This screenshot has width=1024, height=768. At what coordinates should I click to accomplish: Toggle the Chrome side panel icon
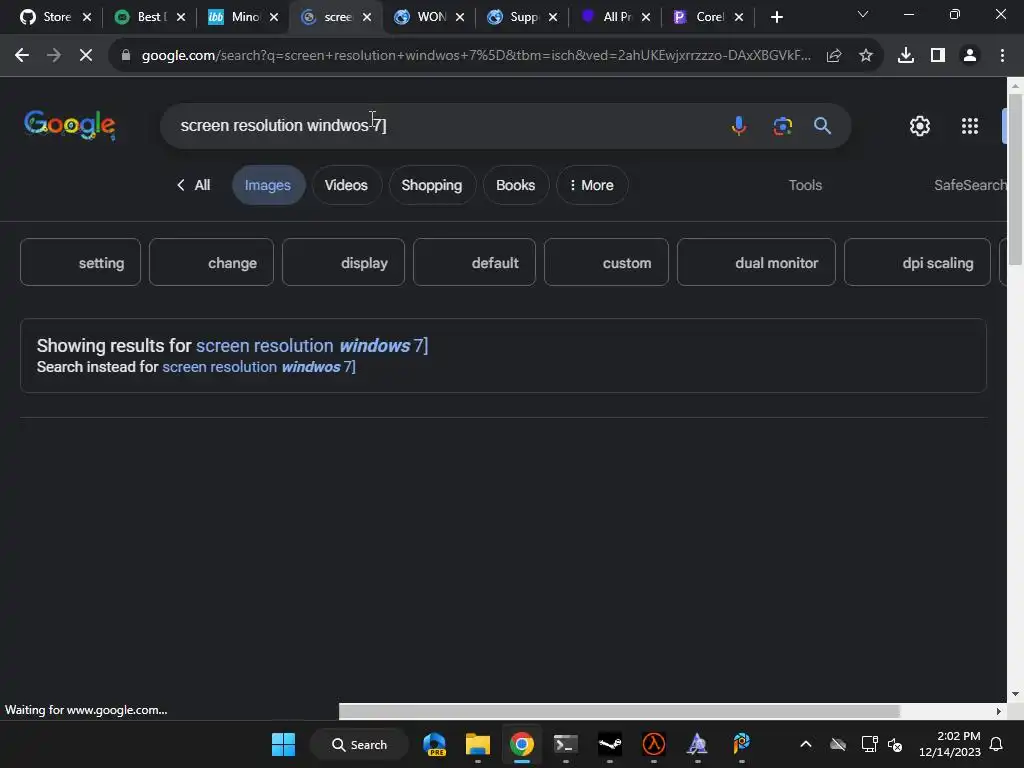938,56
